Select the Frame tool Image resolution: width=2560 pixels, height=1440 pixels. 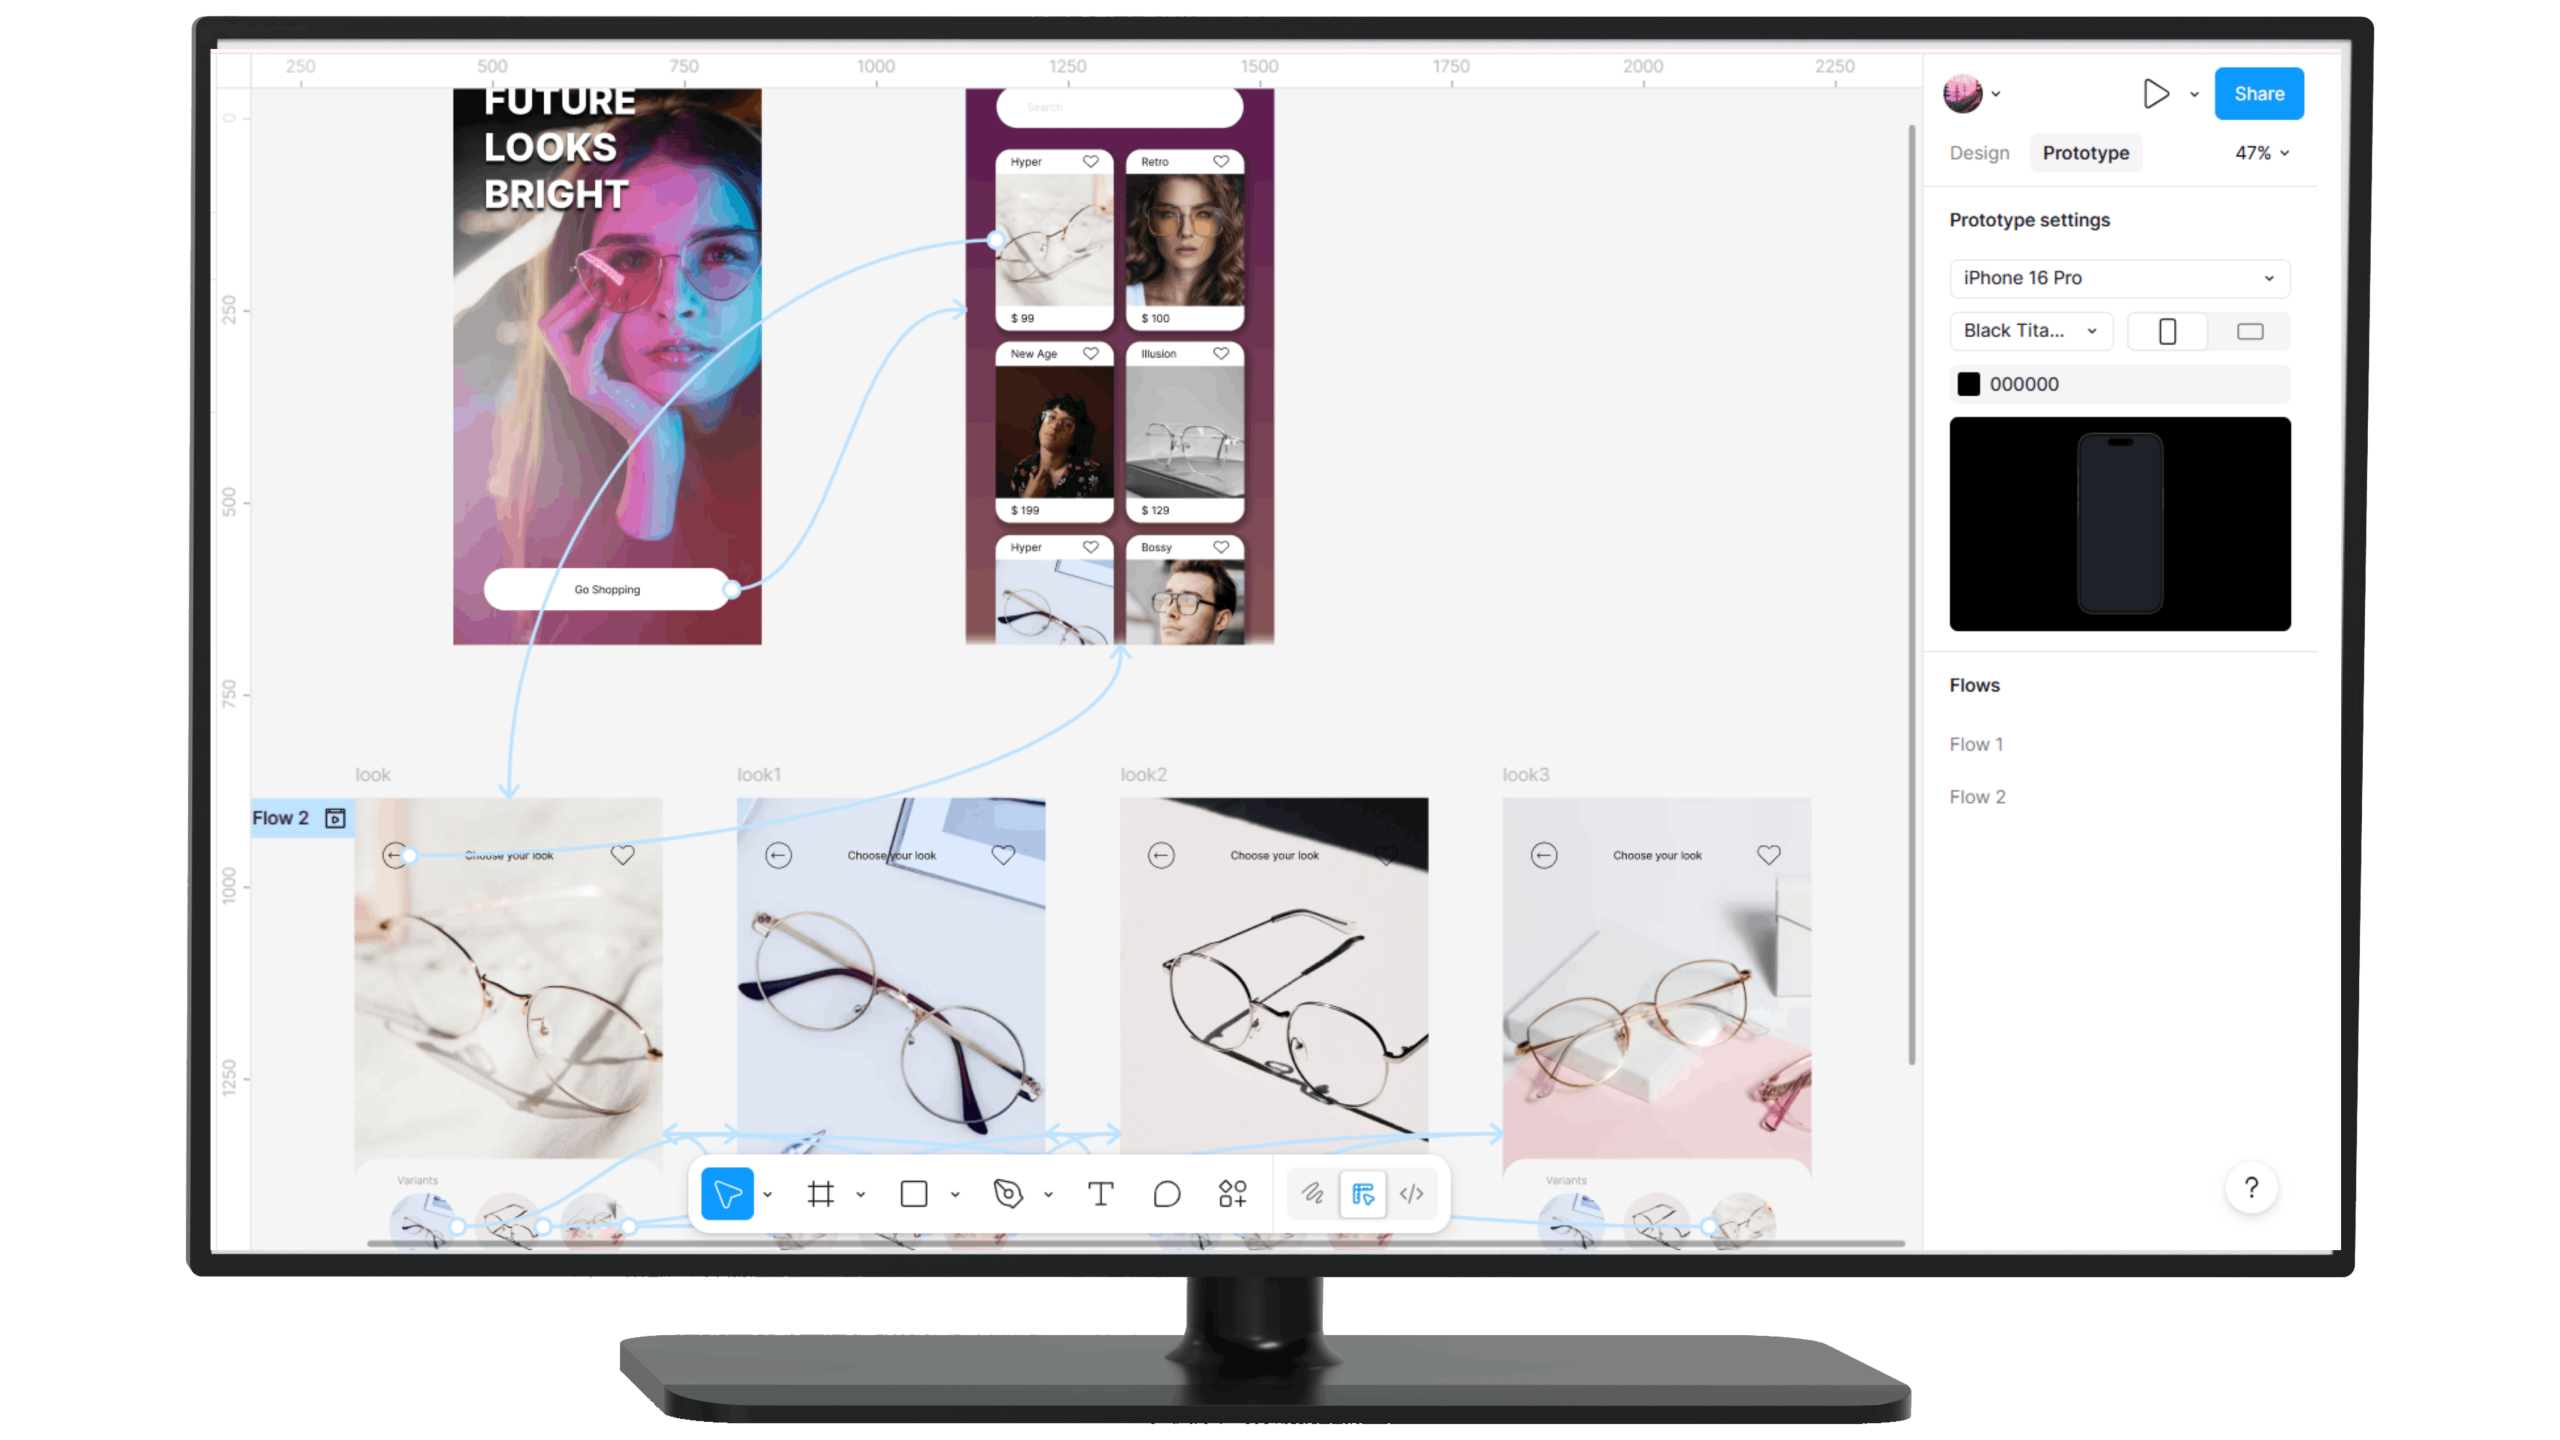822,1193
